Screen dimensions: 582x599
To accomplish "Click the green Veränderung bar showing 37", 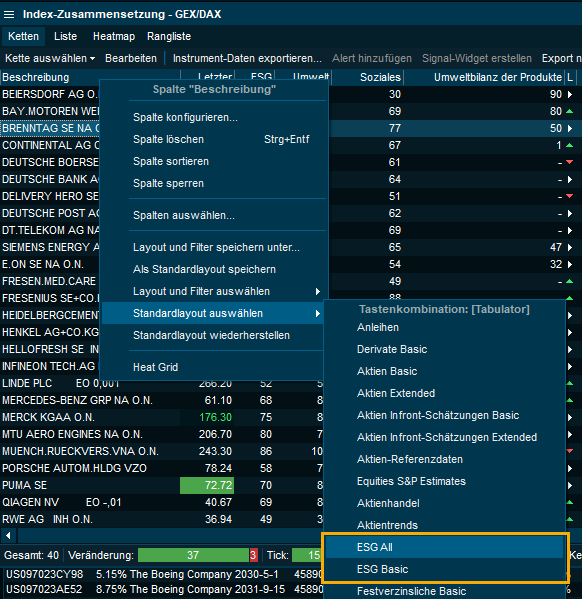I will pyautogui.click(x=193, y=555).
